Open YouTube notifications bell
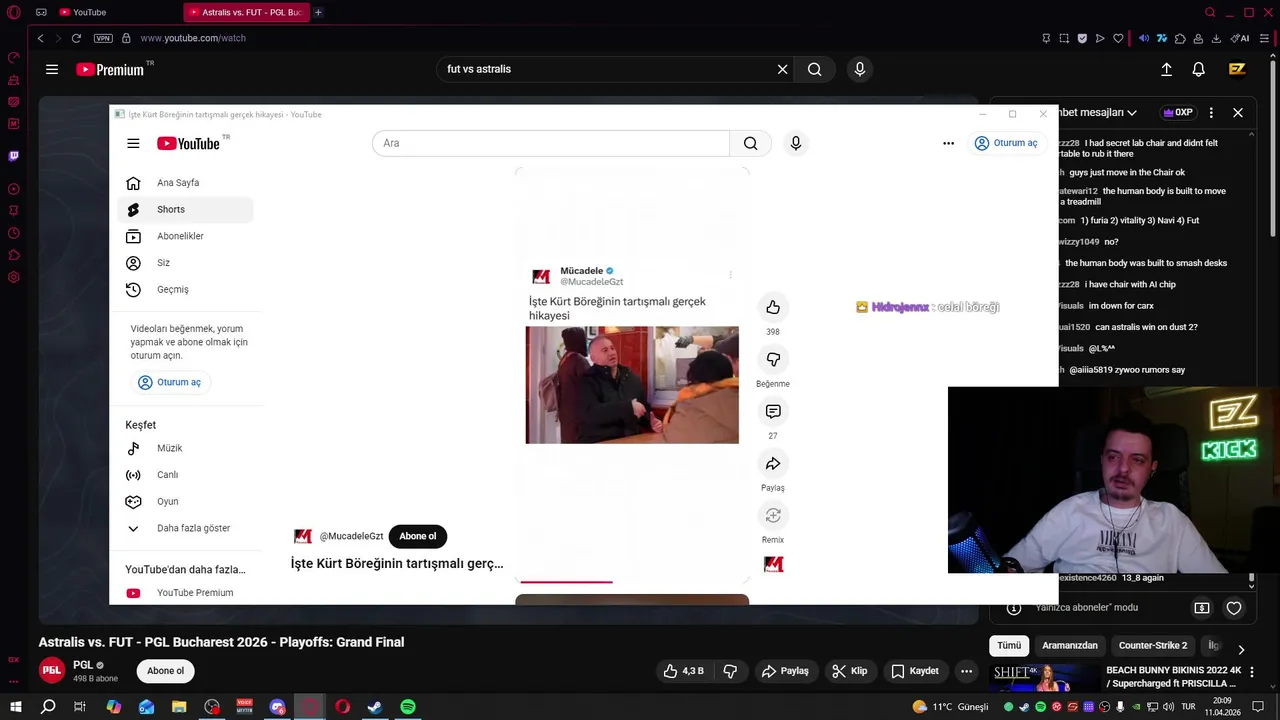The image size is (1280, 720). [1198, 69]
